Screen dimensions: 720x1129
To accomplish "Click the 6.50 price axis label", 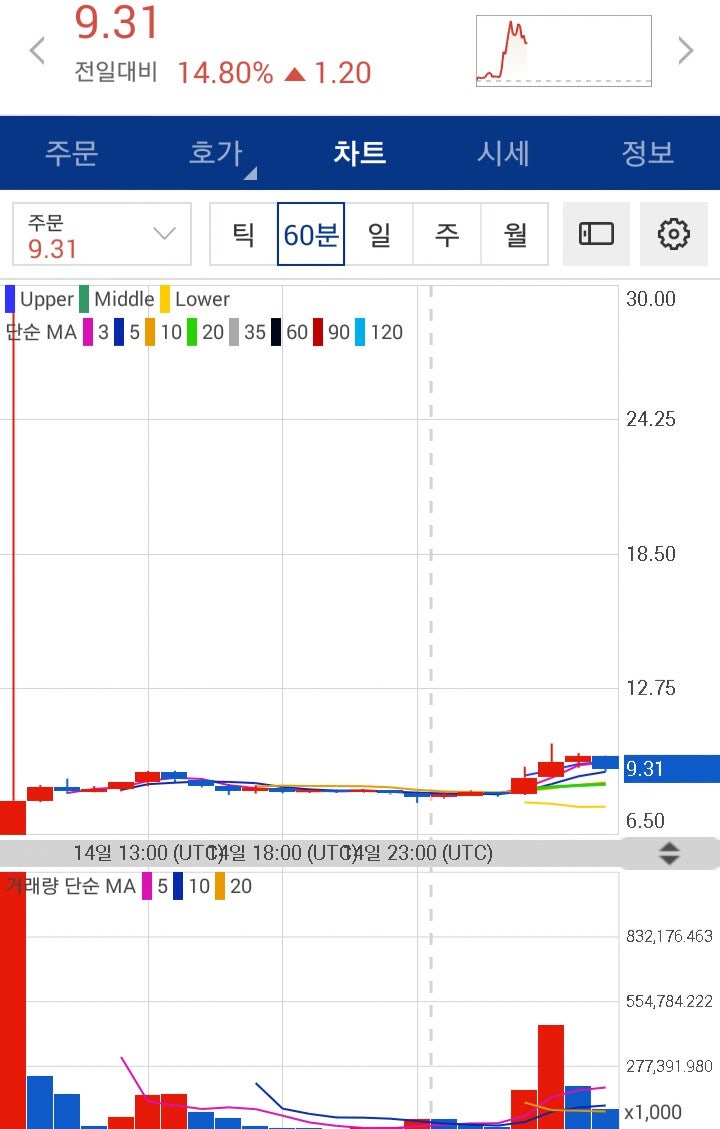I will 645,821.
